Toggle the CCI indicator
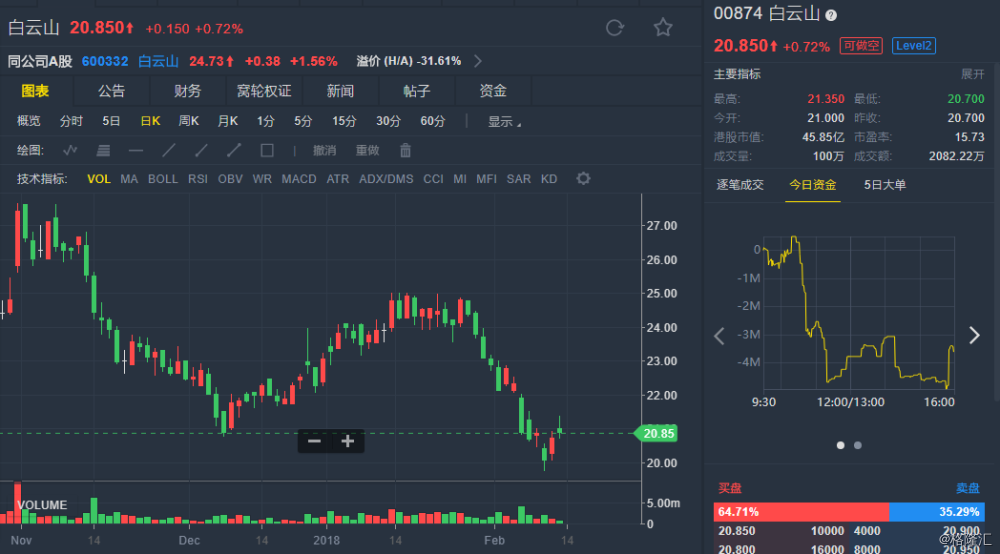 (433, 179)
